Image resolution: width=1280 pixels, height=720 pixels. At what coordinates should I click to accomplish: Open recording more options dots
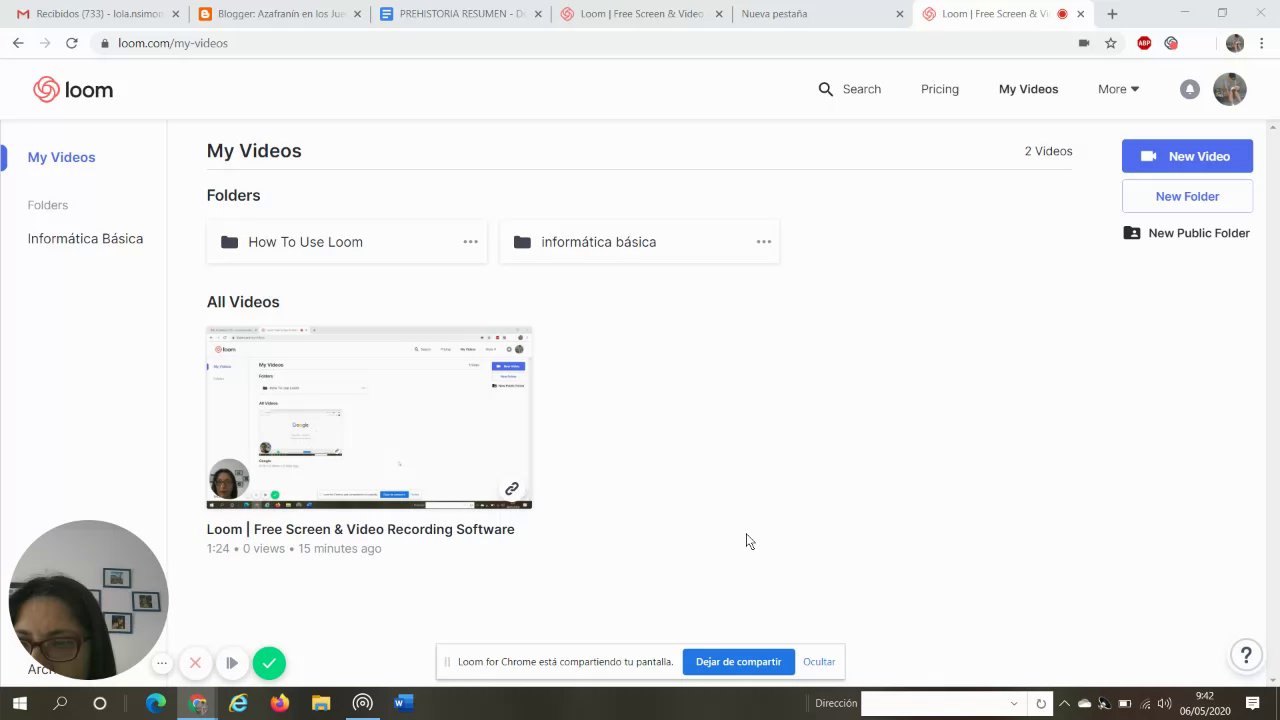tap(162, 663)
